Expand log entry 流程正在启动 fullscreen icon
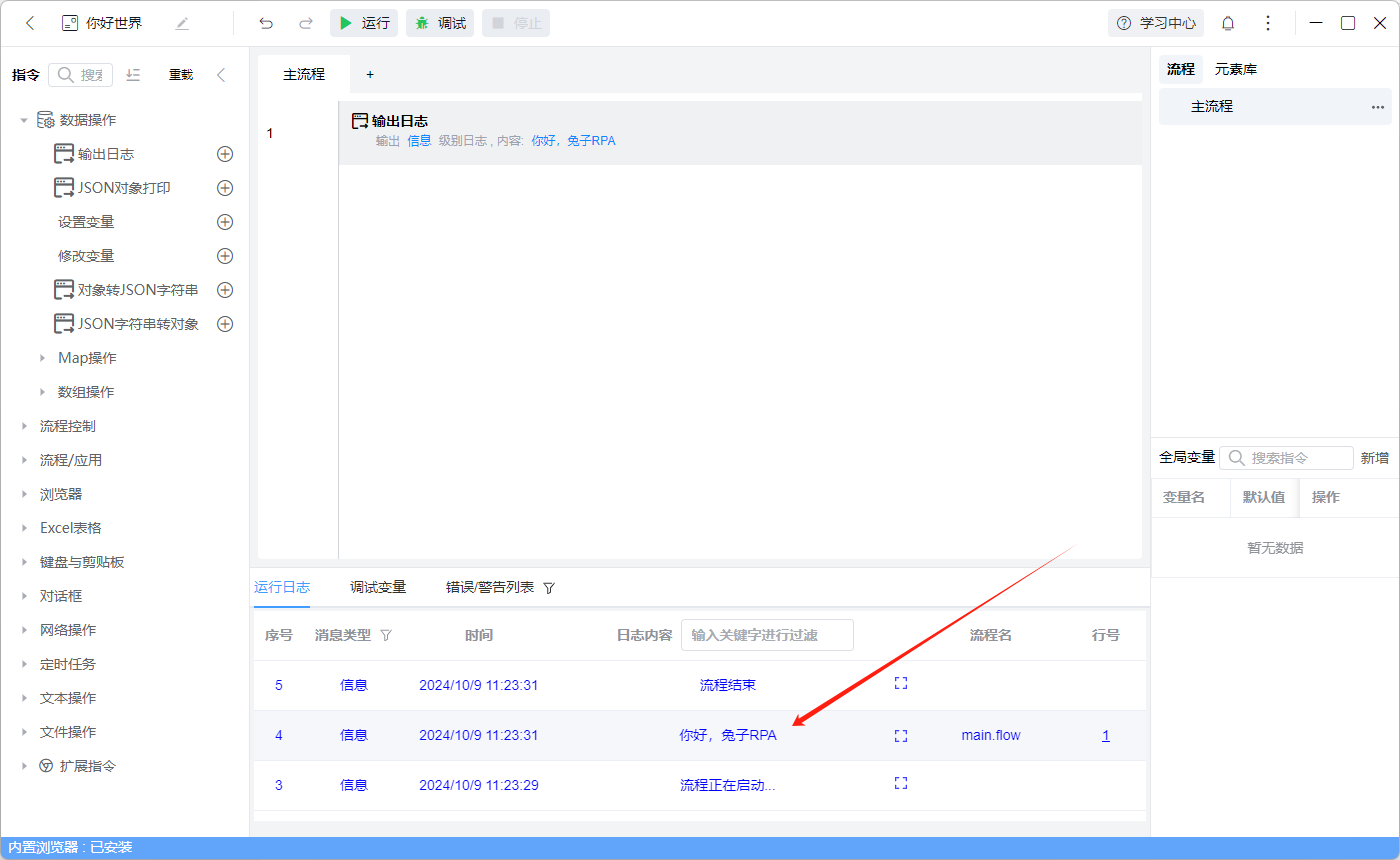The height and width of the screenshot is (860, 1400). pyautogui.click(x=901, y=783)
